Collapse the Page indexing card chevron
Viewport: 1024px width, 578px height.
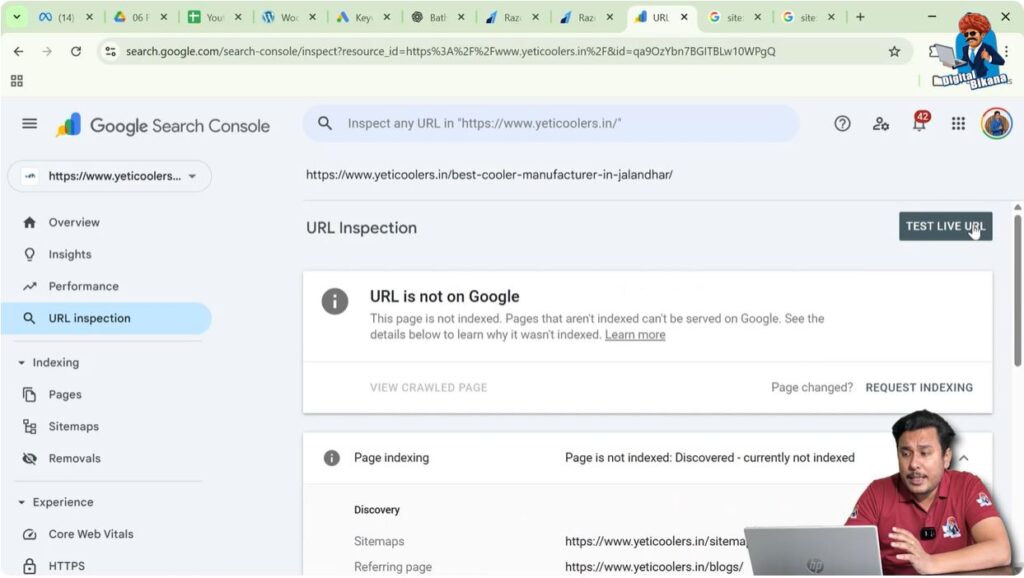tap(964, 458)
